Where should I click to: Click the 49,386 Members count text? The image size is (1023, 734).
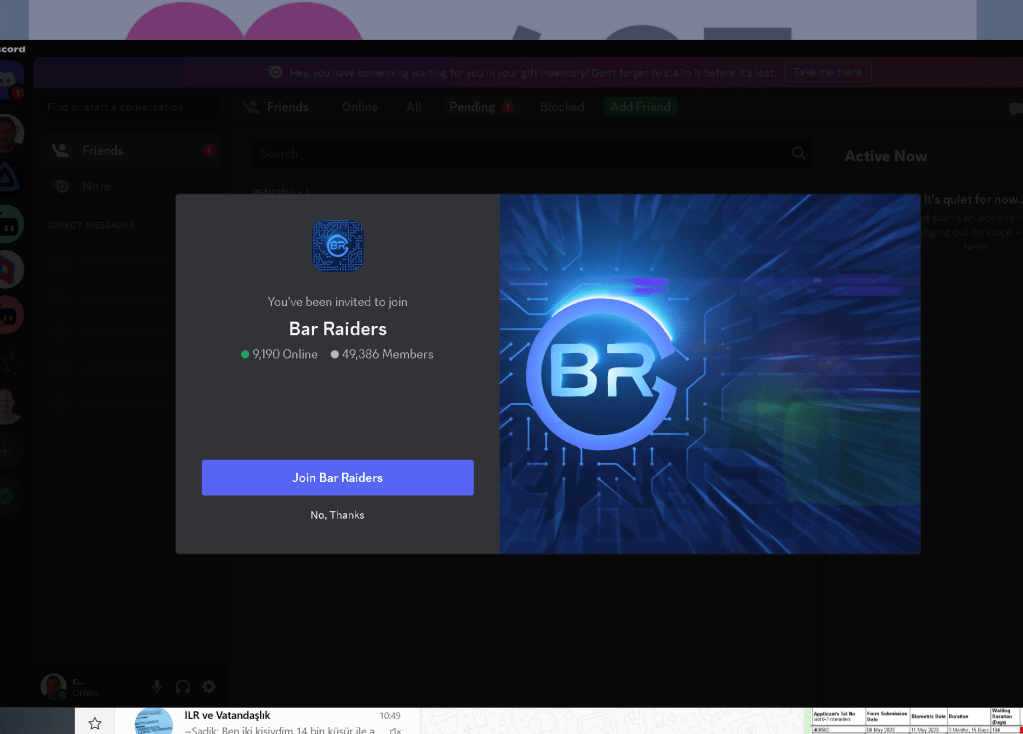pyautogui.click(x=388, y=354)
